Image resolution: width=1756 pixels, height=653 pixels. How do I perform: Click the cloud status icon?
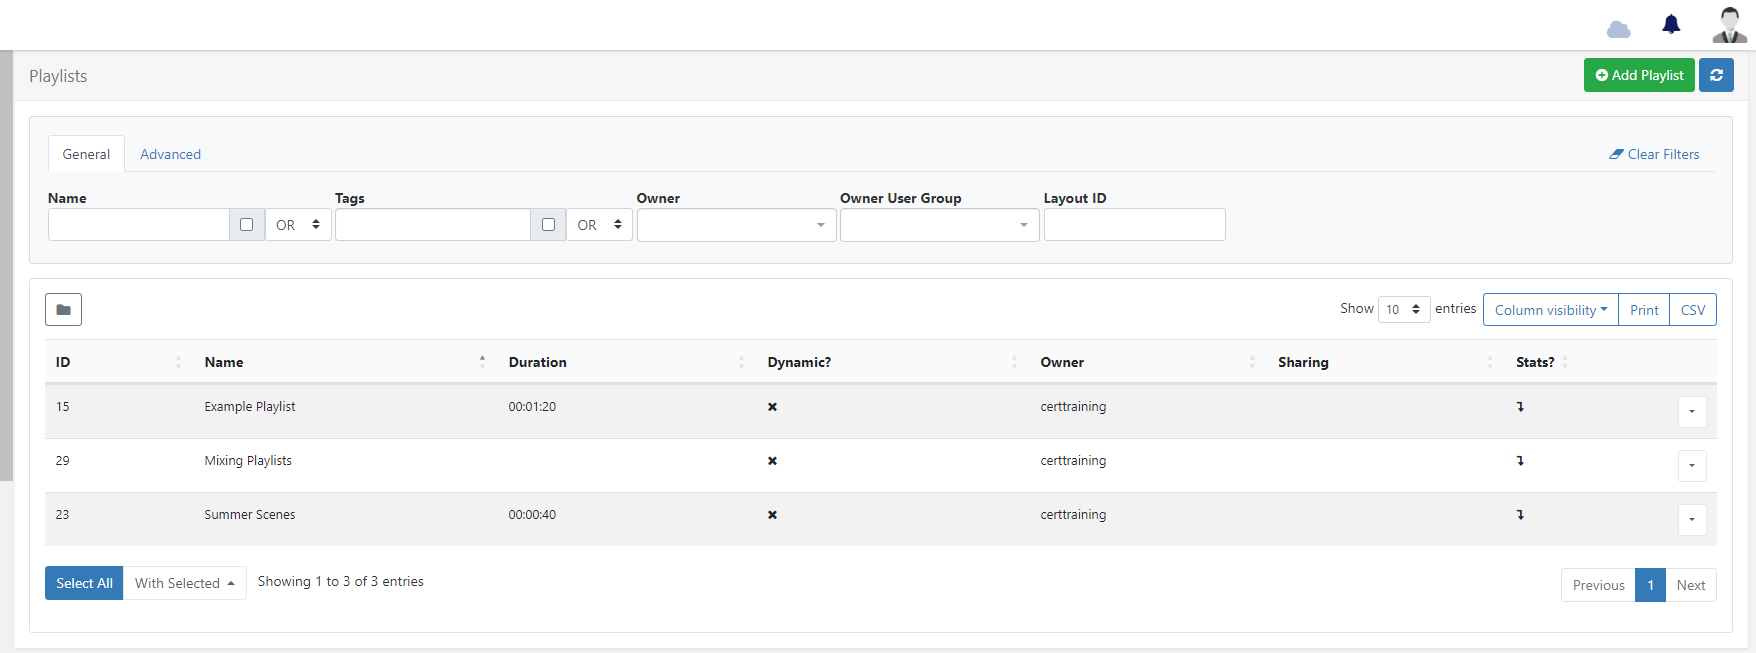pyautogui.click(x=1618, y=29)
